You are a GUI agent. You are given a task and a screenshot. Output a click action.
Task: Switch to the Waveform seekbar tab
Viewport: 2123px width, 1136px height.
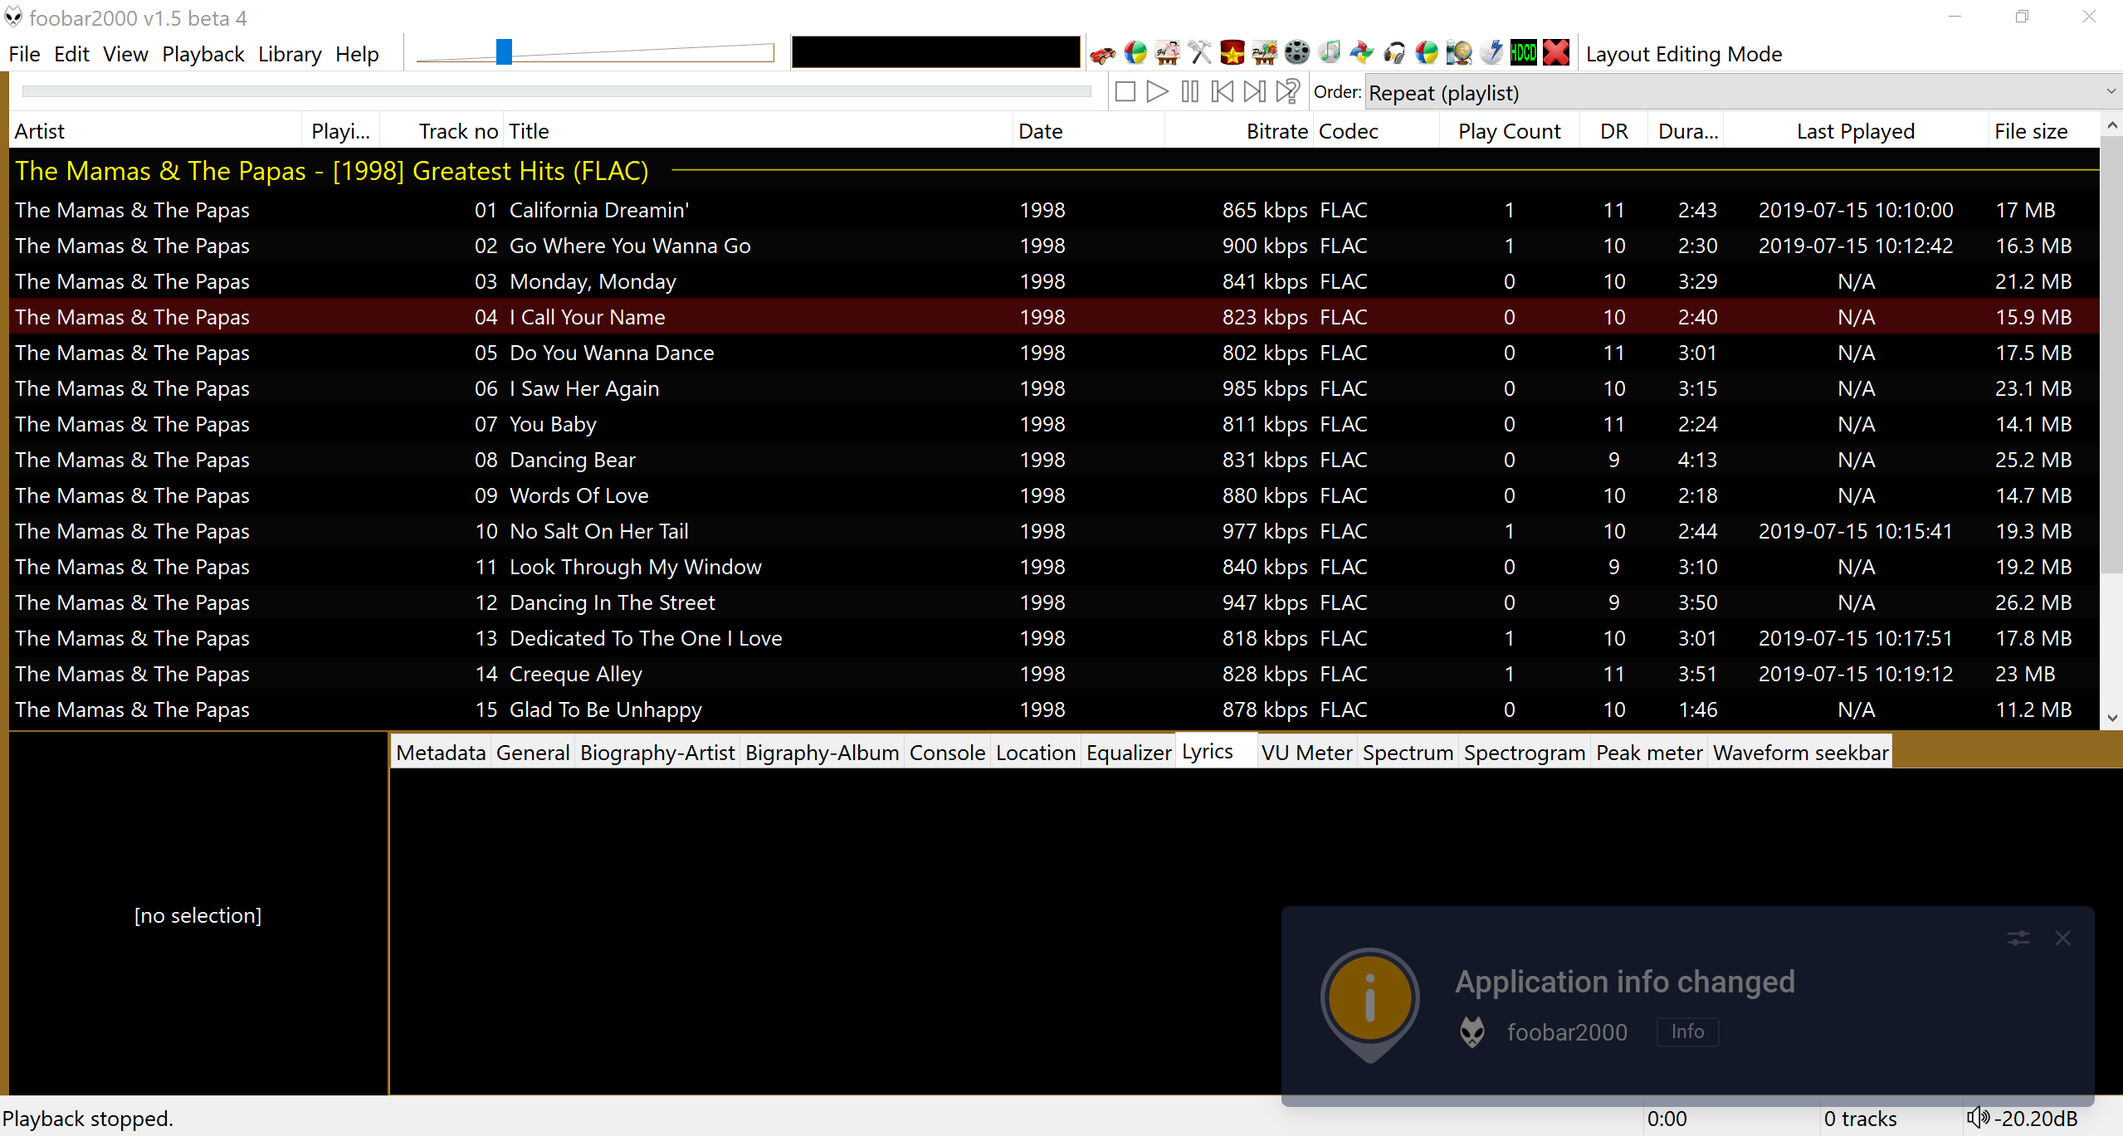[x=1801, y=753]
